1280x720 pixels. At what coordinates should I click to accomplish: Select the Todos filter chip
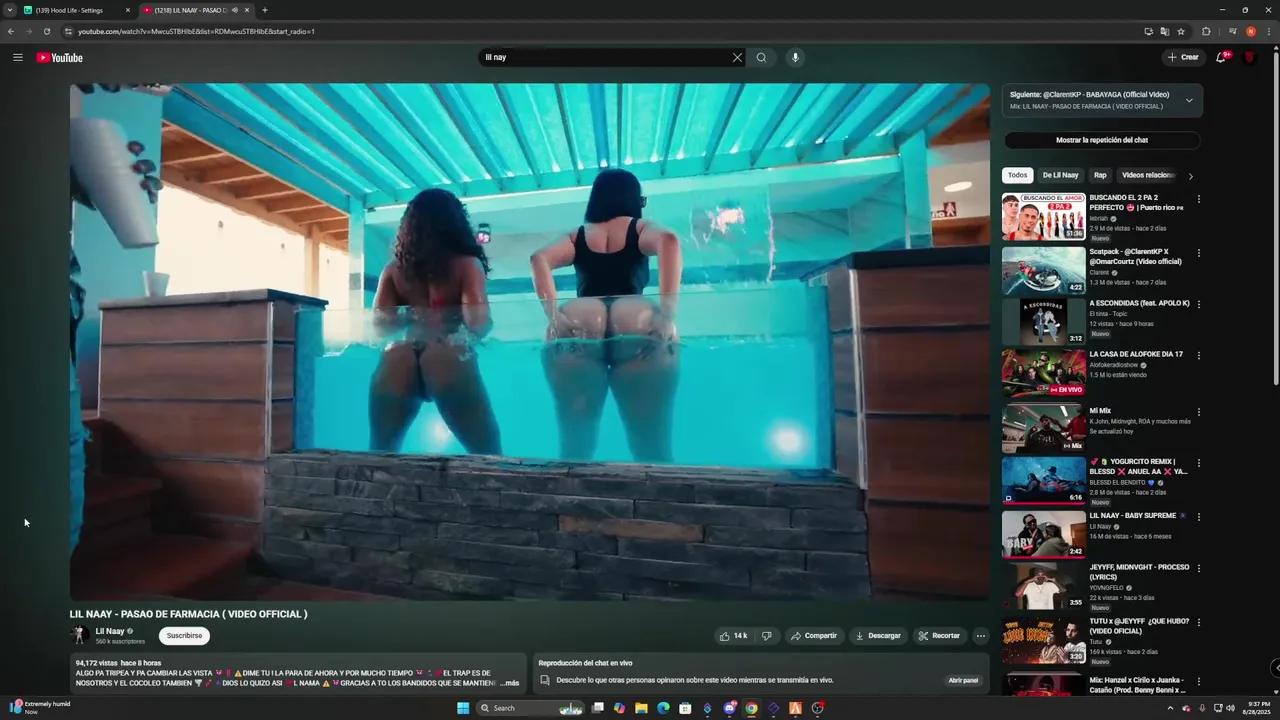pyautogui.click(x=1017, y=175)
